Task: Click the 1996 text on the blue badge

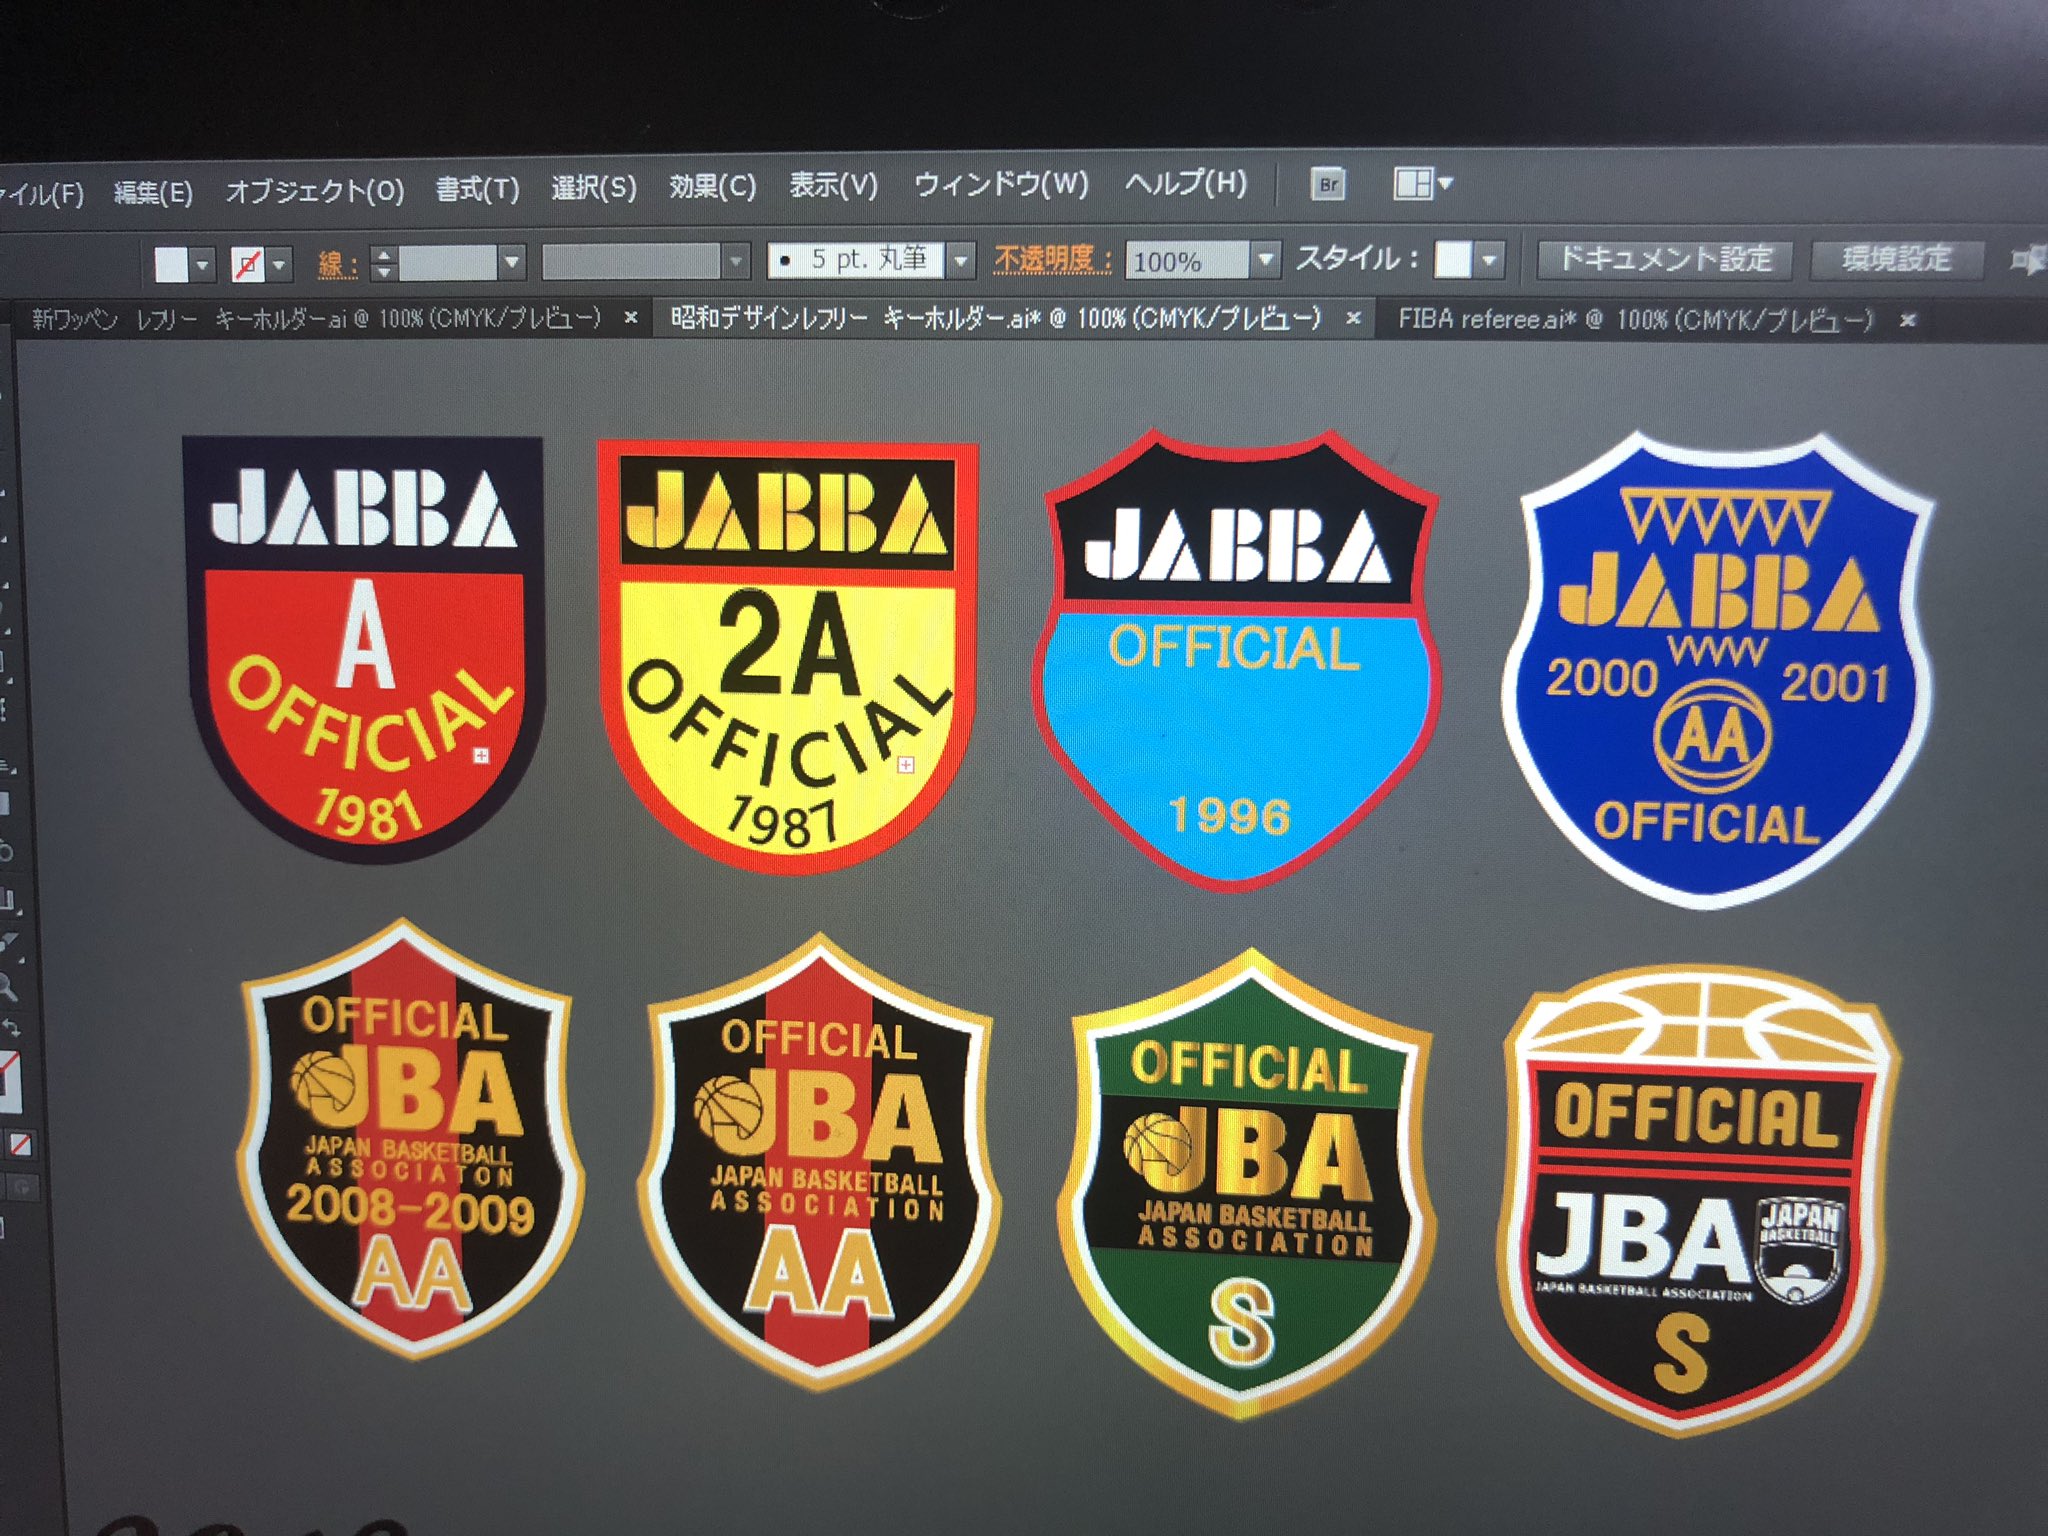Action: pos(1229,816)
